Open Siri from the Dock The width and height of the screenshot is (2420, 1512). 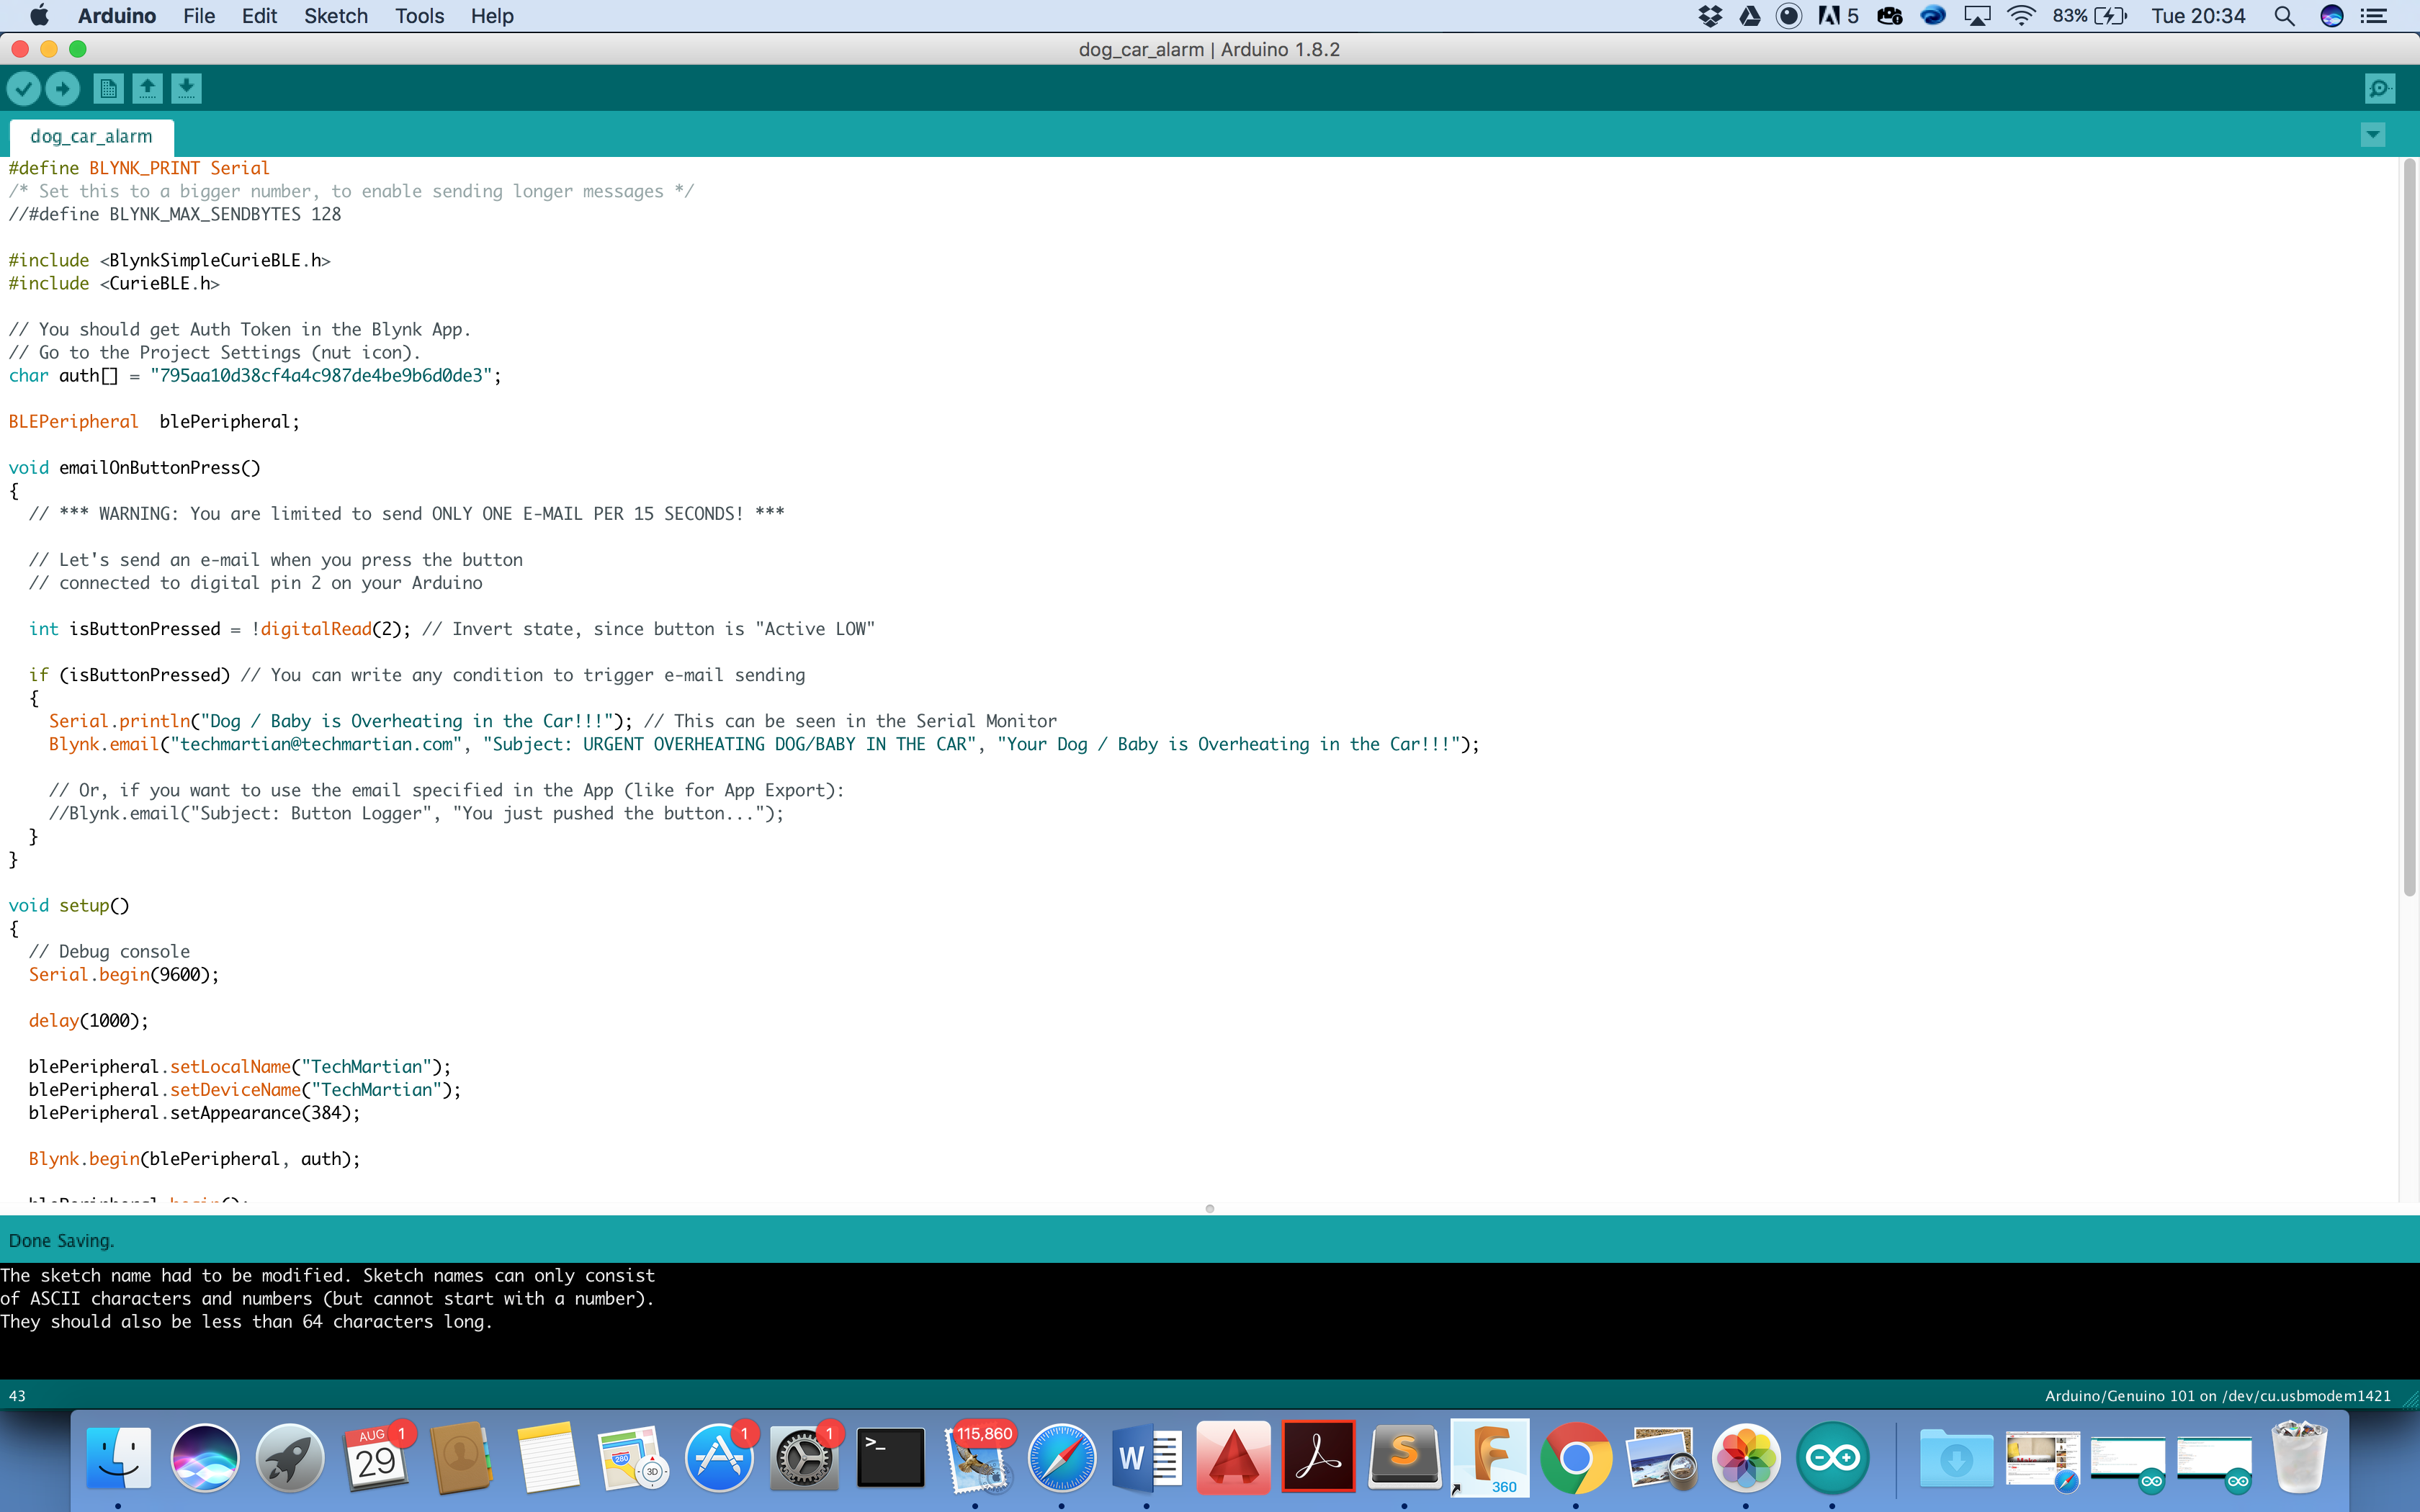coord(205,1458)
